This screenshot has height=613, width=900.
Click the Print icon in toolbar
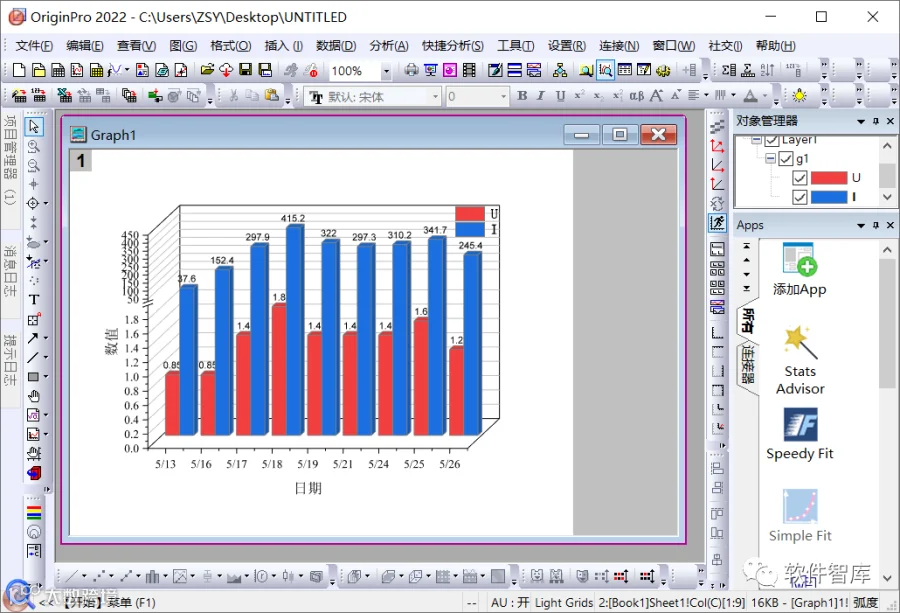point(411,70)
